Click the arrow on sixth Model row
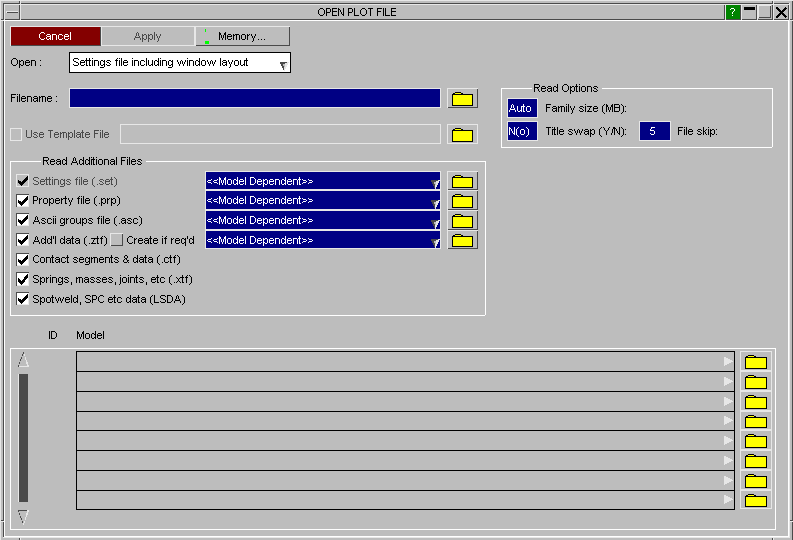Image resolution: width=793 pixels, height=540 pixels. tap(728, 460)
